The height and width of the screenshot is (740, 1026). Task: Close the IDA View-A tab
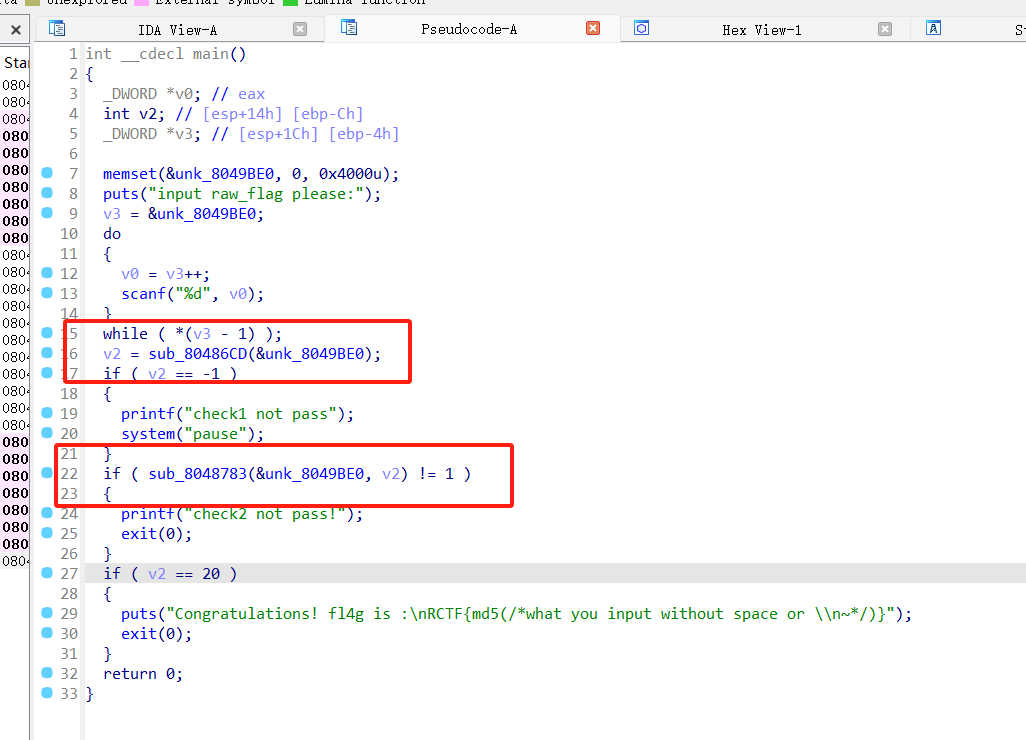(x=300, y=29)
